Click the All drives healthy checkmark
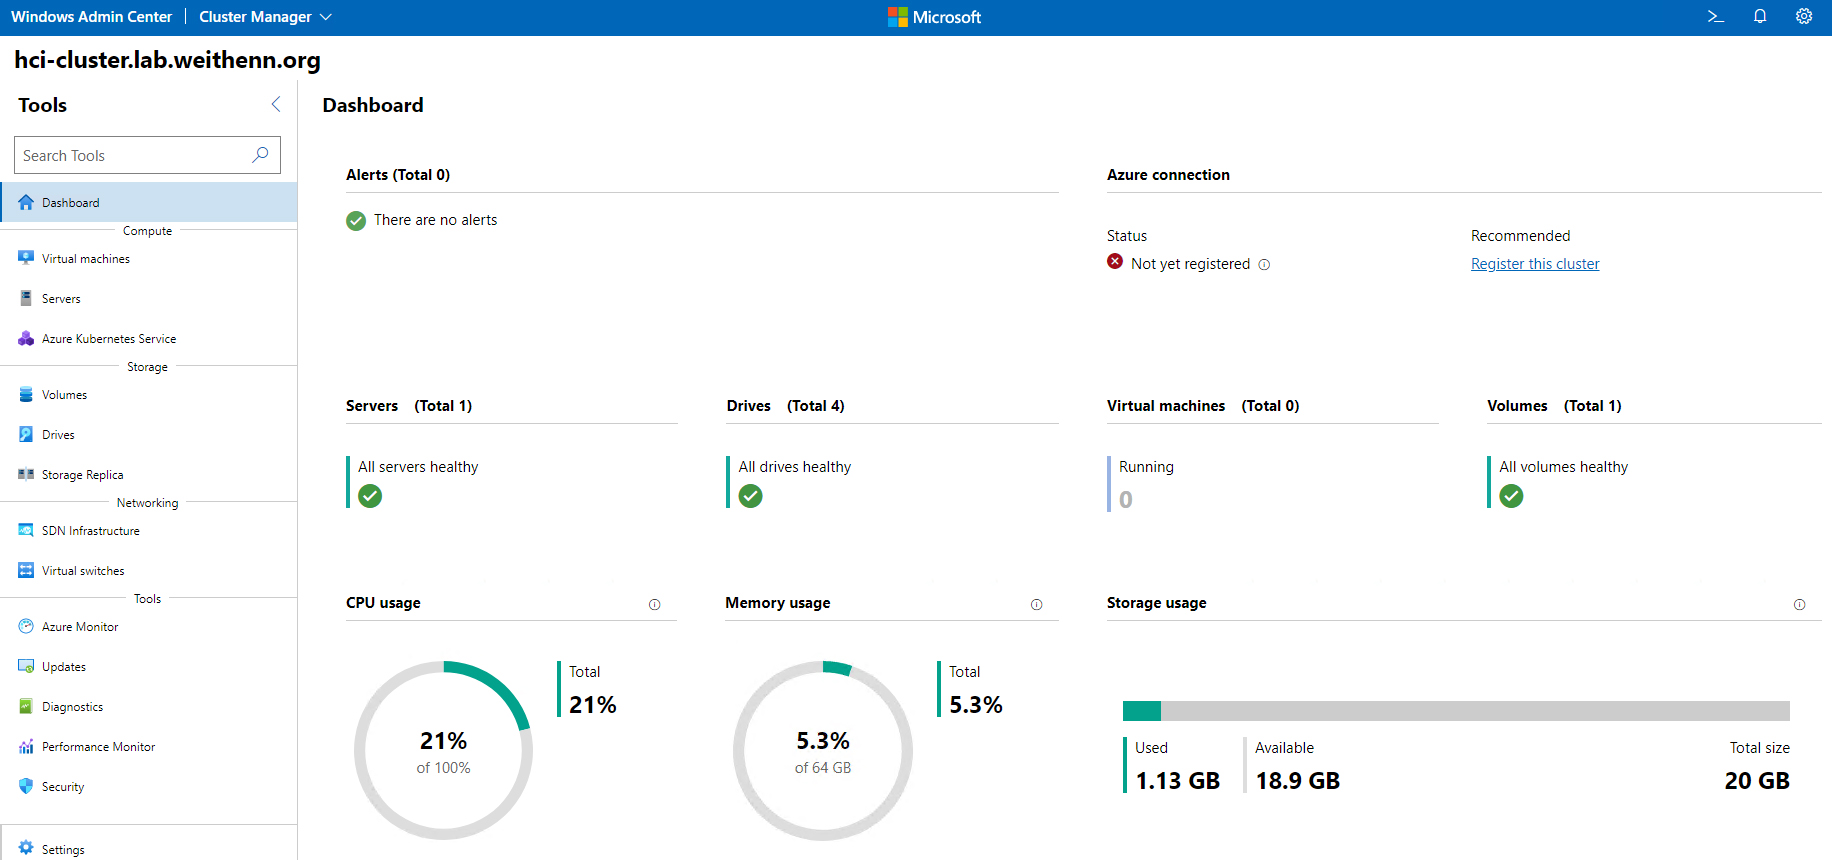 pos(751,496)
